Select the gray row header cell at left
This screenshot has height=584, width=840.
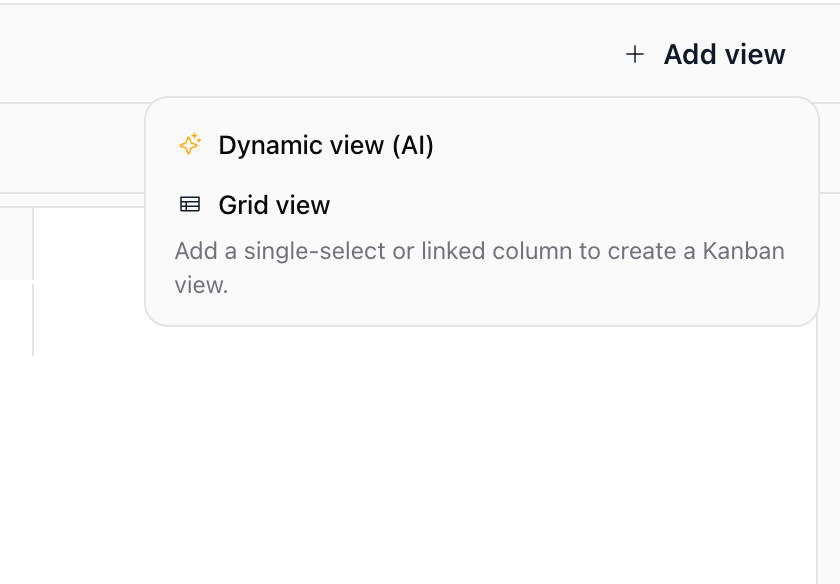tap(16, 244)
